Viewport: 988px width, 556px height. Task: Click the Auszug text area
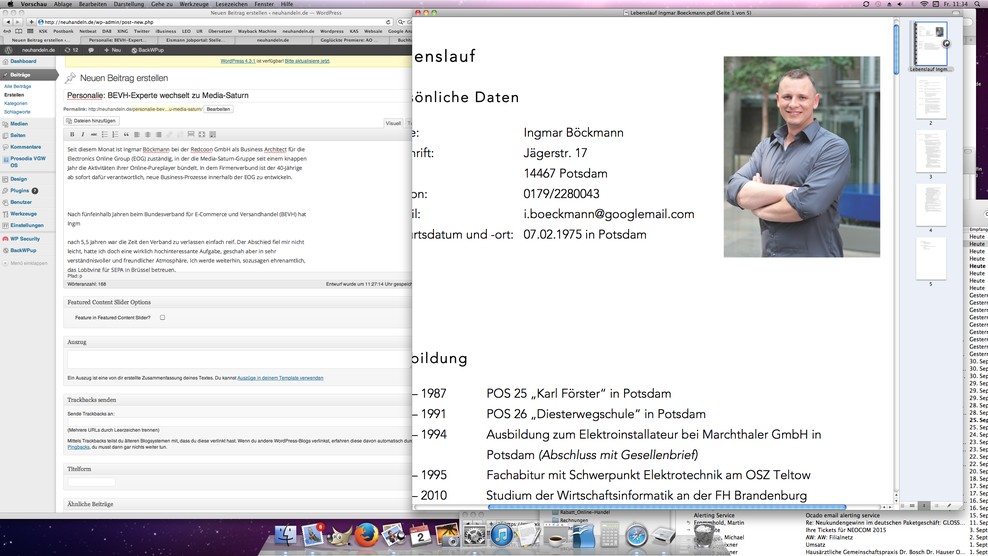tap(239, 360)
